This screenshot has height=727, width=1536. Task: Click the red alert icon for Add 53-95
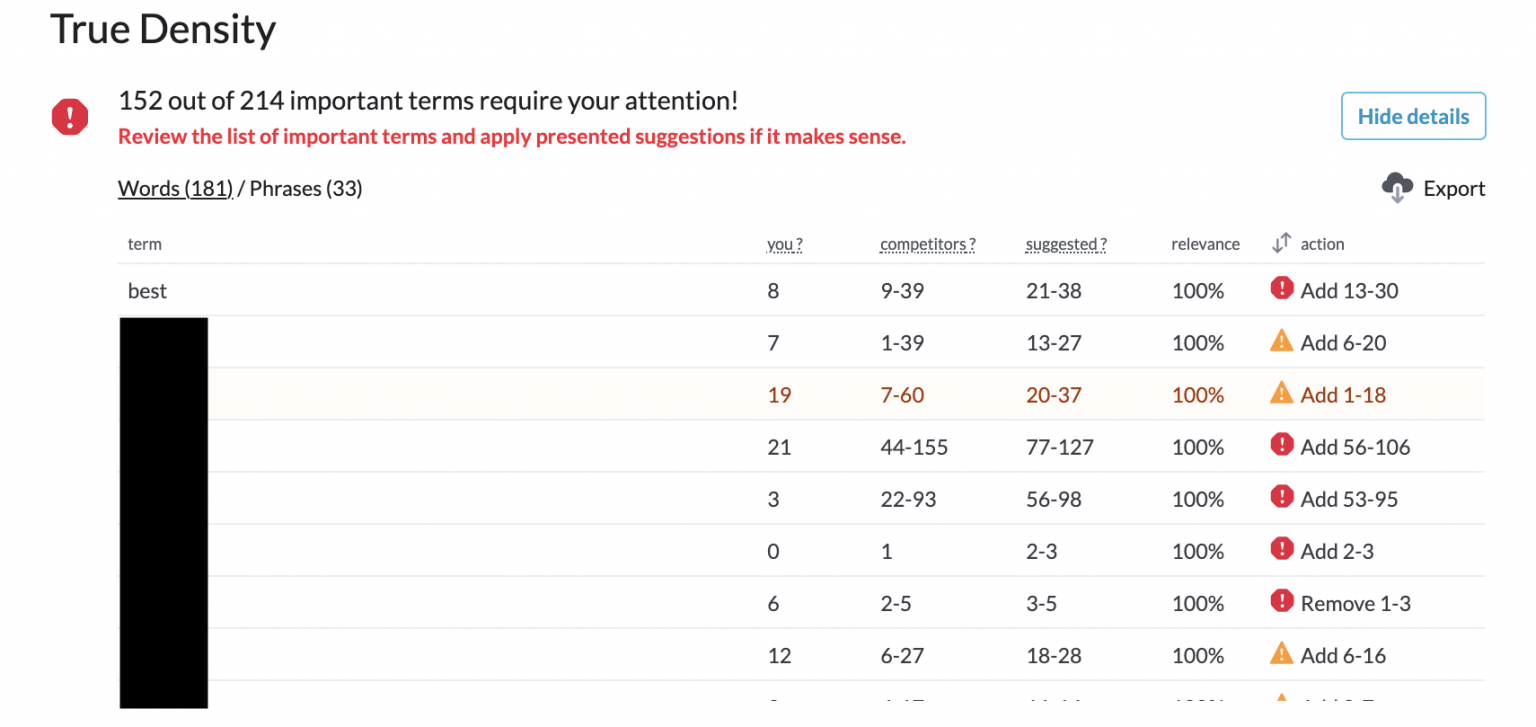(x=1282, y=497)
